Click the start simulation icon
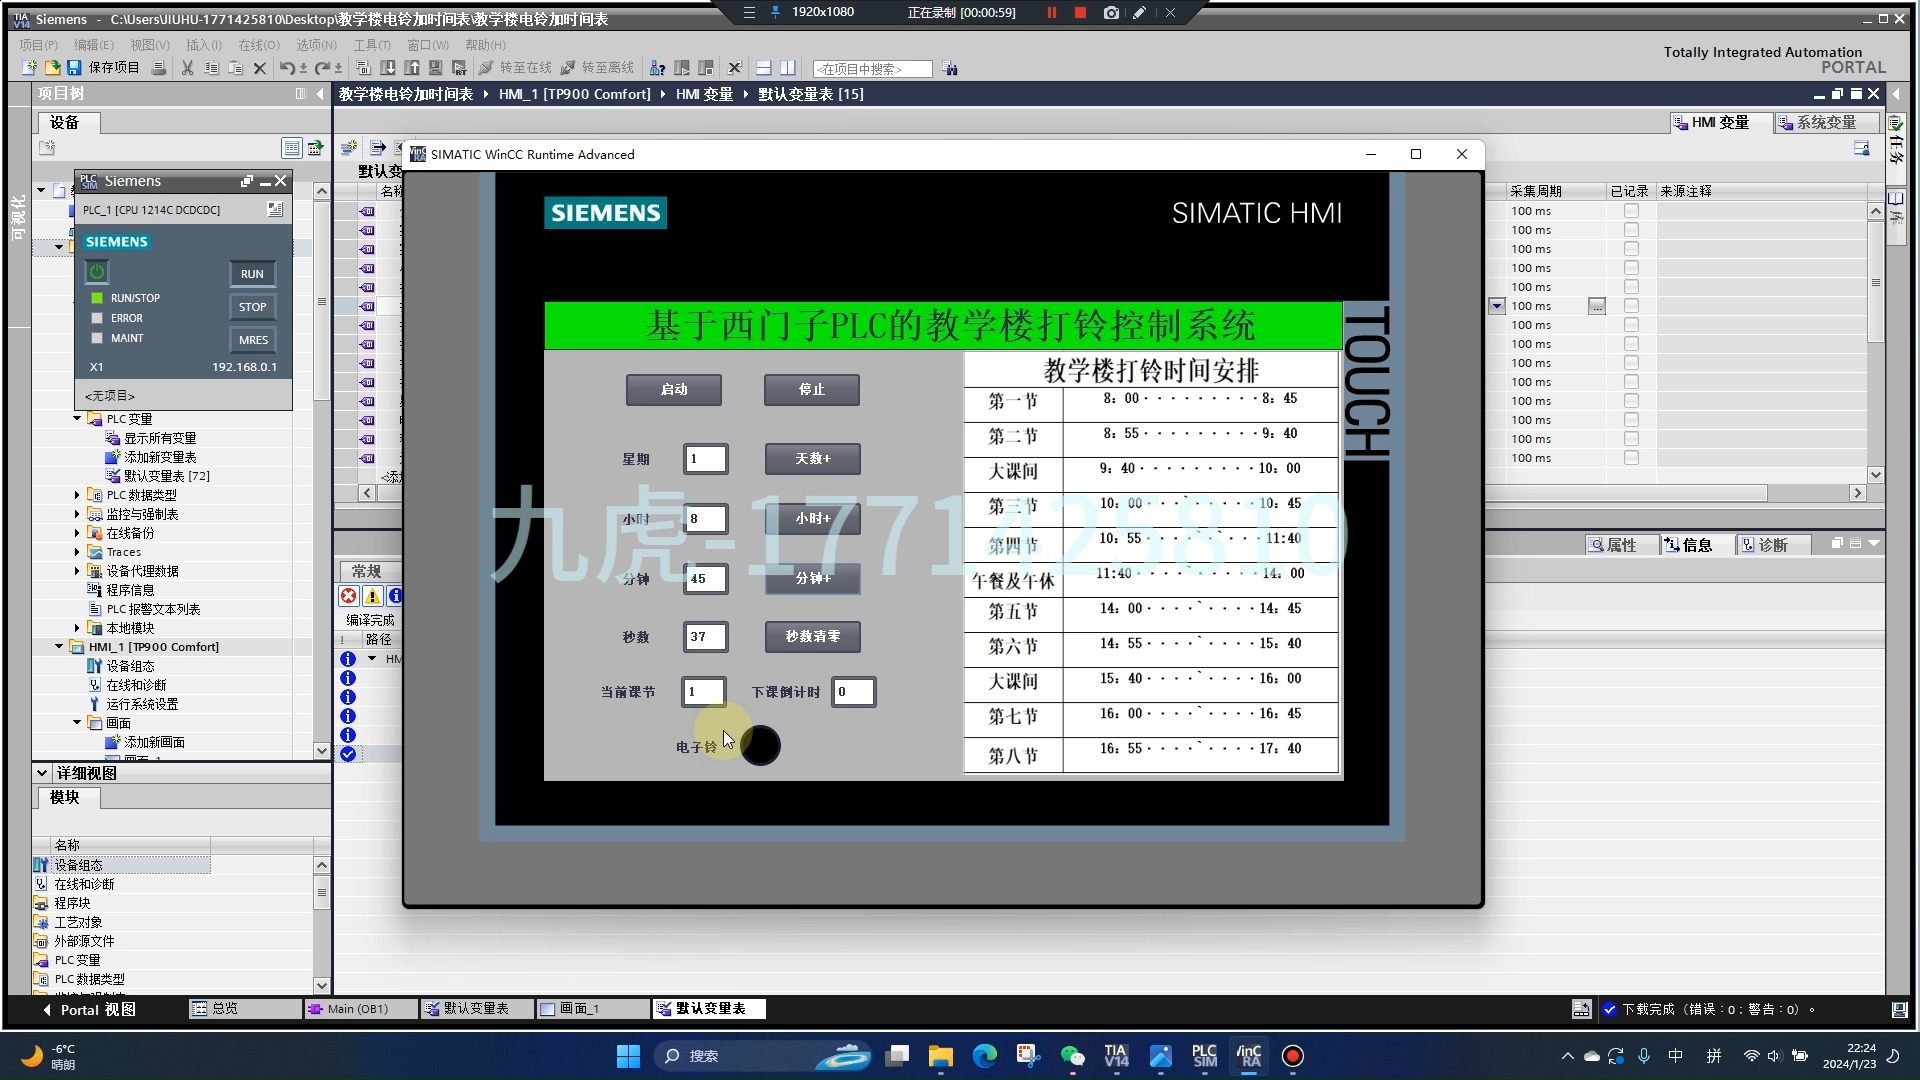The width and height of the screenshot is (1920, 1080). click(x=436, y=68)
